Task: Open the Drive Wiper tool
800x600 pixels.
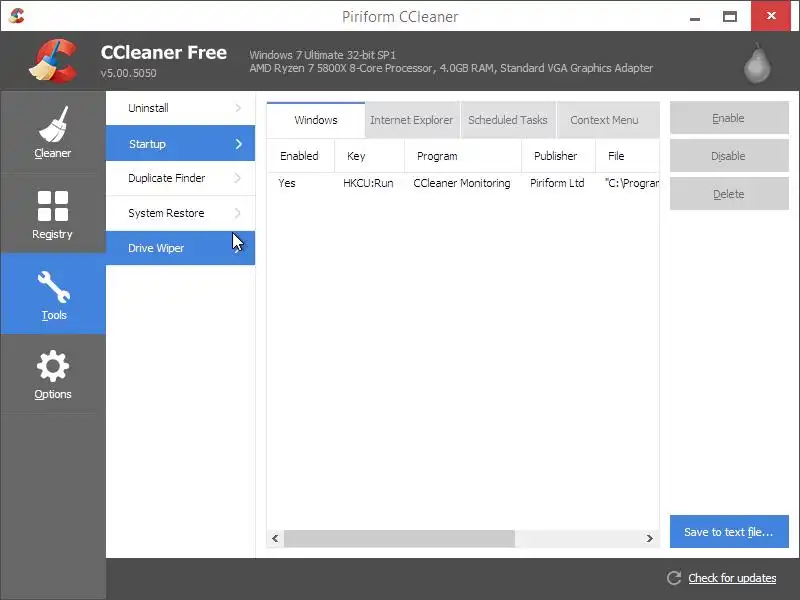Action: pyautogui.click(x=180, y=248)
